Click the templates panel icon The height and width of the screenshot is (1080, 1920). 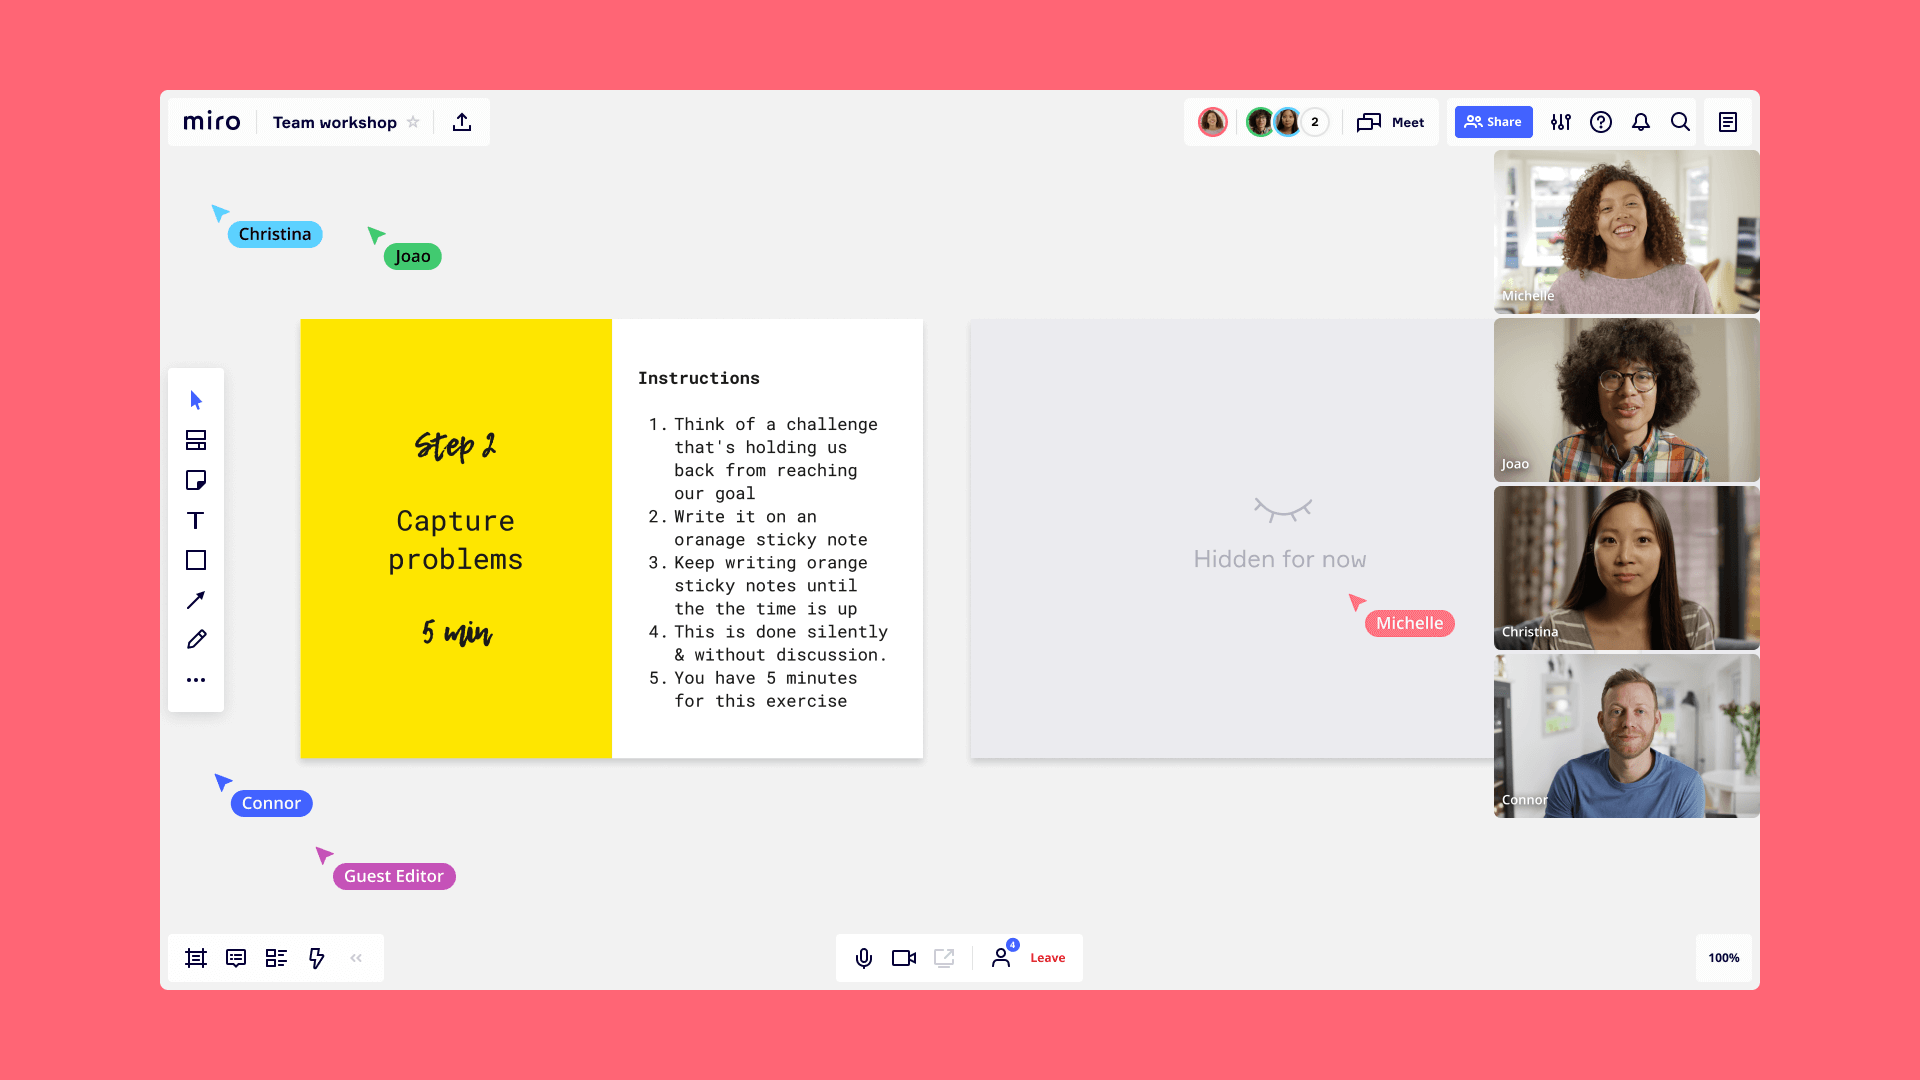click(195, 439)
